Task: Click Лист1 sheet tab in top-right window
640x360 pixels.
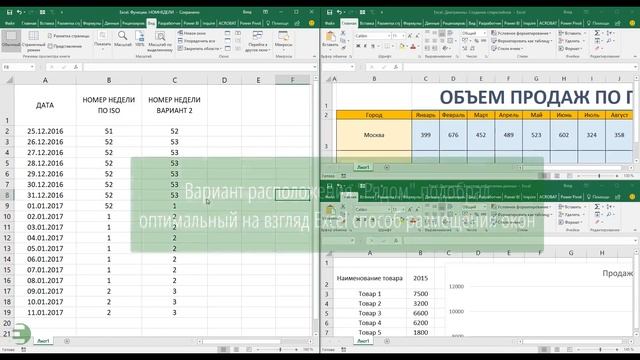Action: tap(363, 167)
